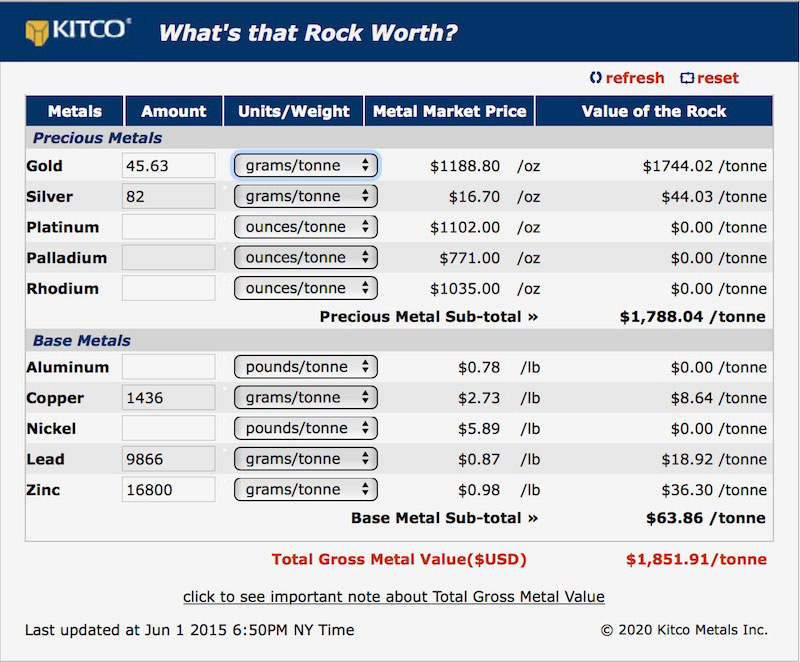The width and height of the screenshot is (800, 662).
Task: Open the Copper units dropdown
Action: (x=306, y=397)
